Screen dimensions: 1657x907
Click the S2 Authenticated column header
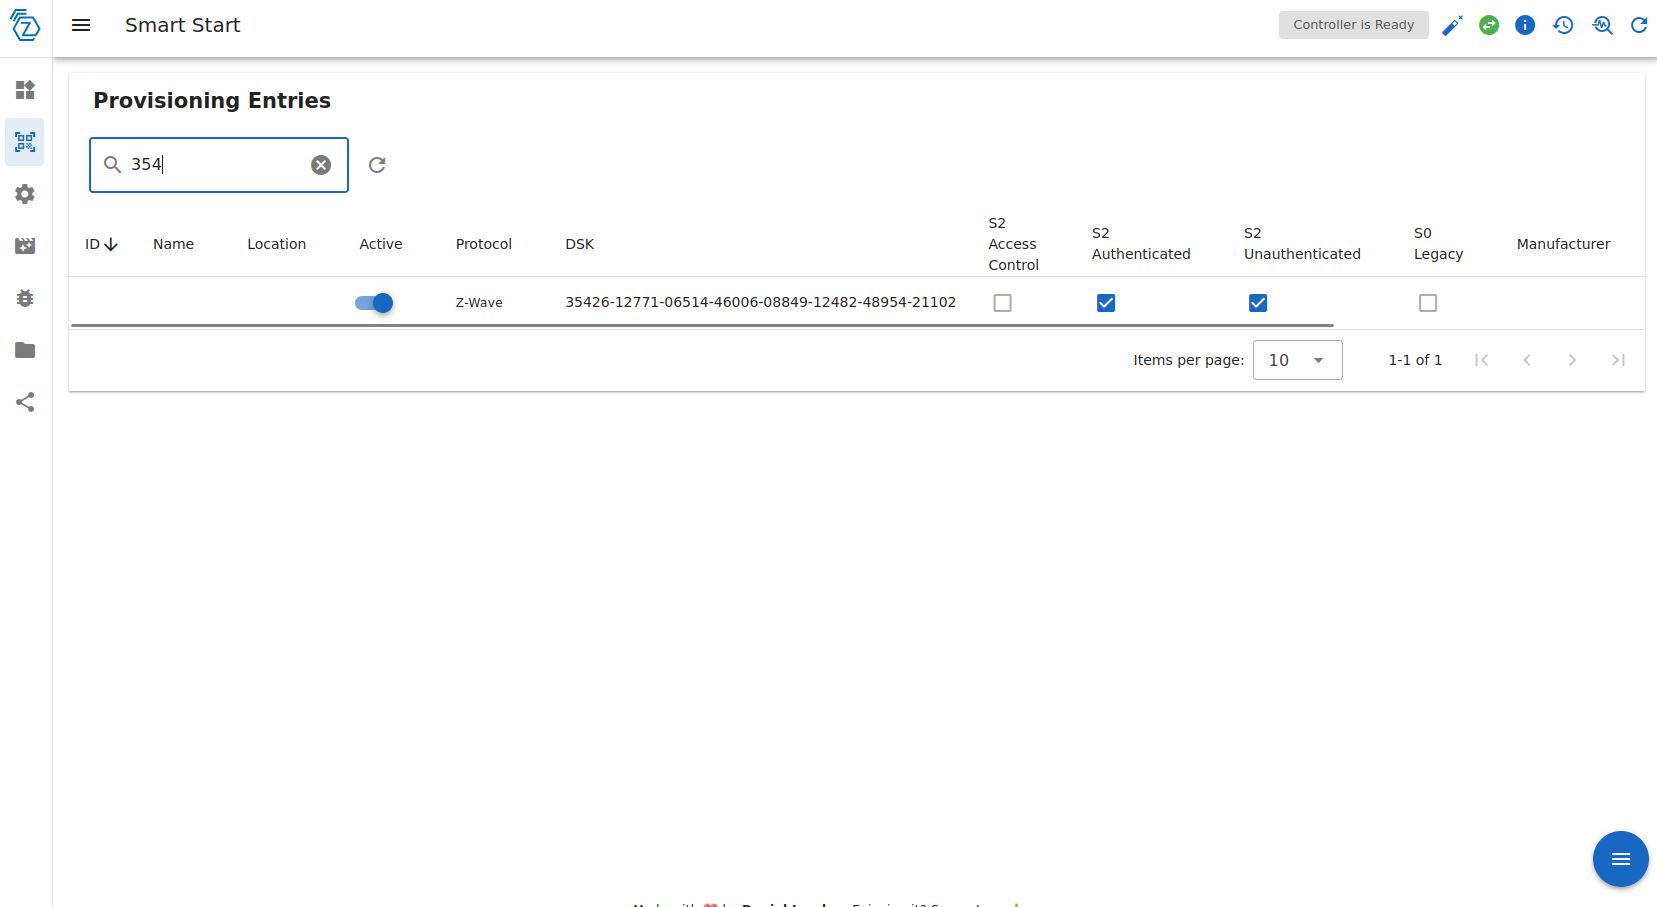[x=1141, y=244]
